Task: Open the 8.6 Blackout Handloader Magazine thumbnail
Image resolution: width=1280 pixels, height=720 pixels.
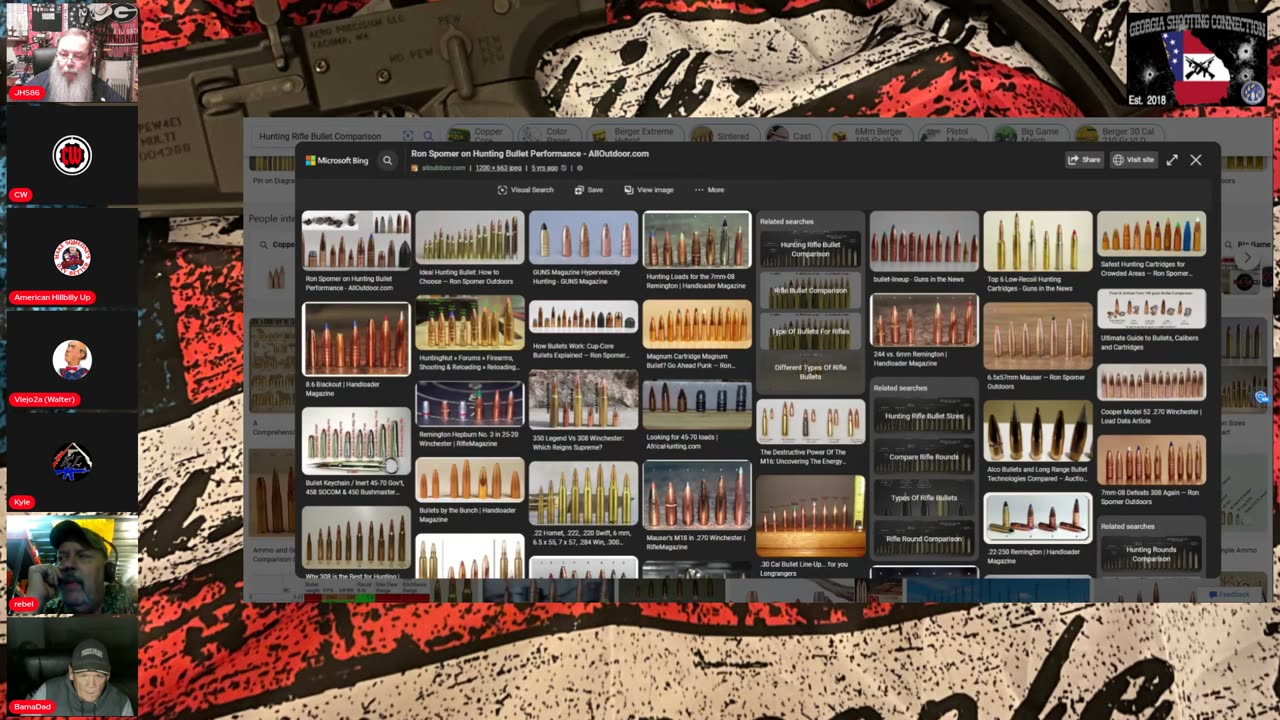Action: (x=356, y=340)
